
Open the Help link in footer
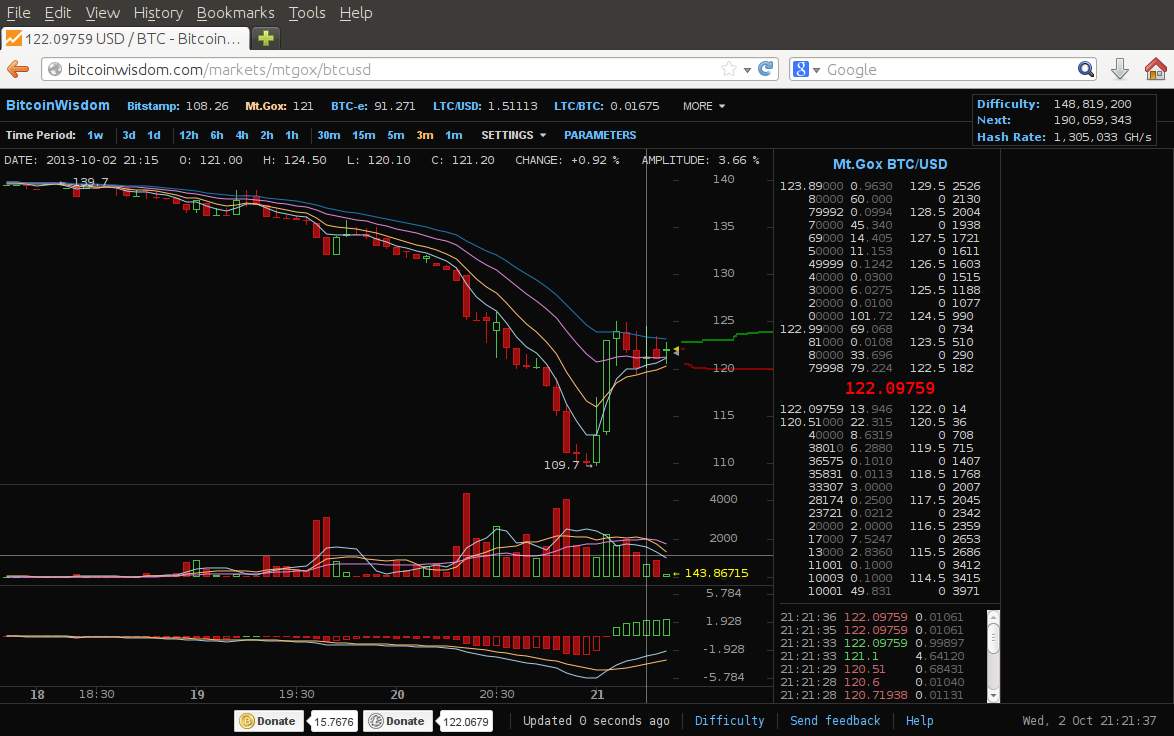click(919, 721)
